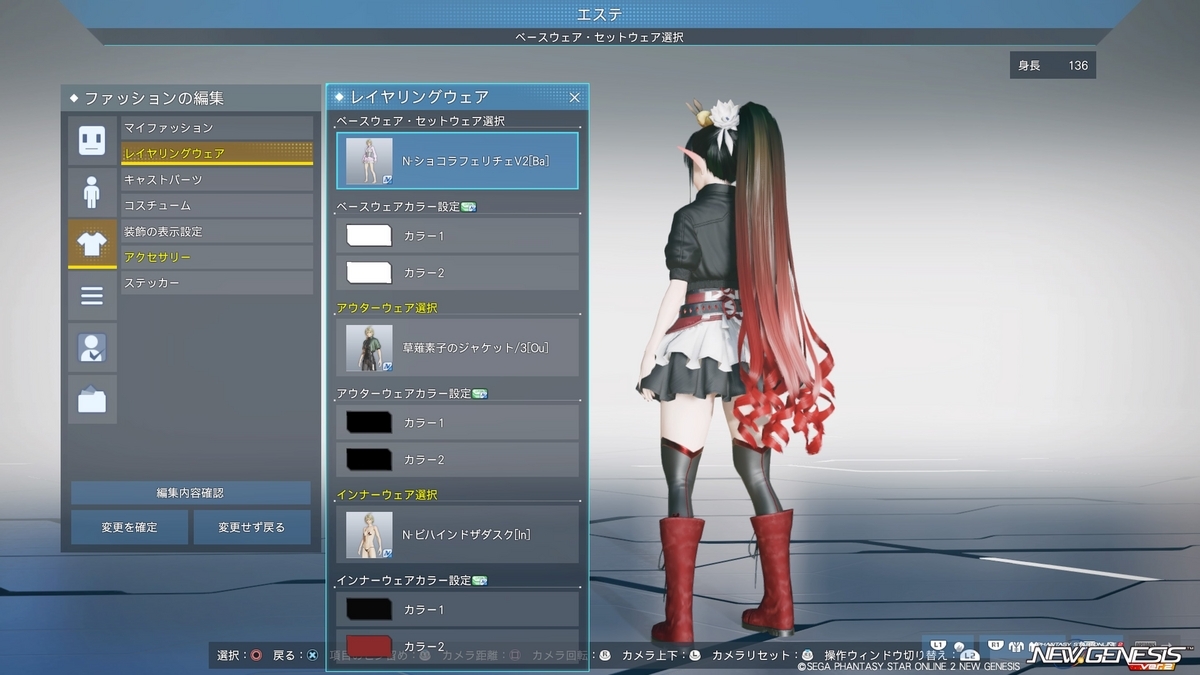Image resolution: width=1200 pixels, height=675 pixels.
Task: Click カメラ上下 stick prompt icon
Action: coord(695,656)
